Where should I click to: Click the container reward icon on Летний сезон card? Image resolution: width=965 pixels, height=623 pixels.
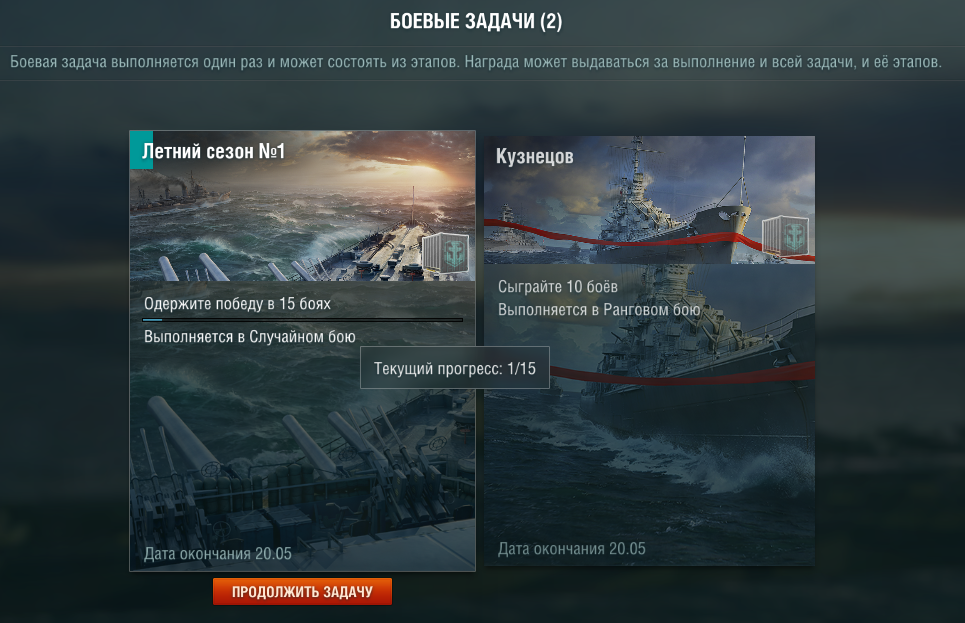445,253
